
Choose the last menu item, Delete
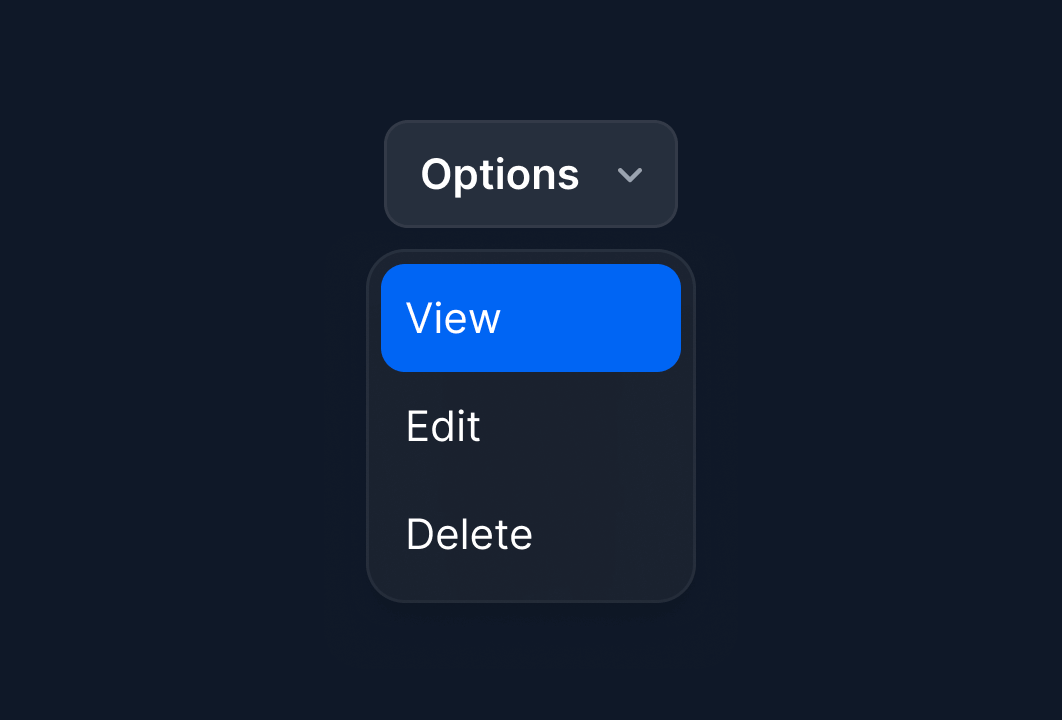click(531, 534)
